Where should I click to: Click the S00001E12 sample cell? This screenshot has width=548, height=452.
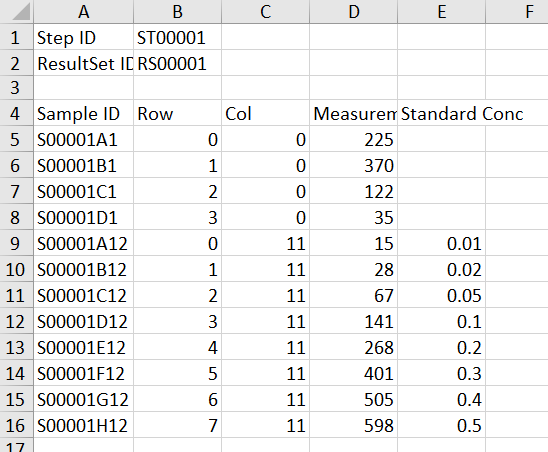pos(84,347)
